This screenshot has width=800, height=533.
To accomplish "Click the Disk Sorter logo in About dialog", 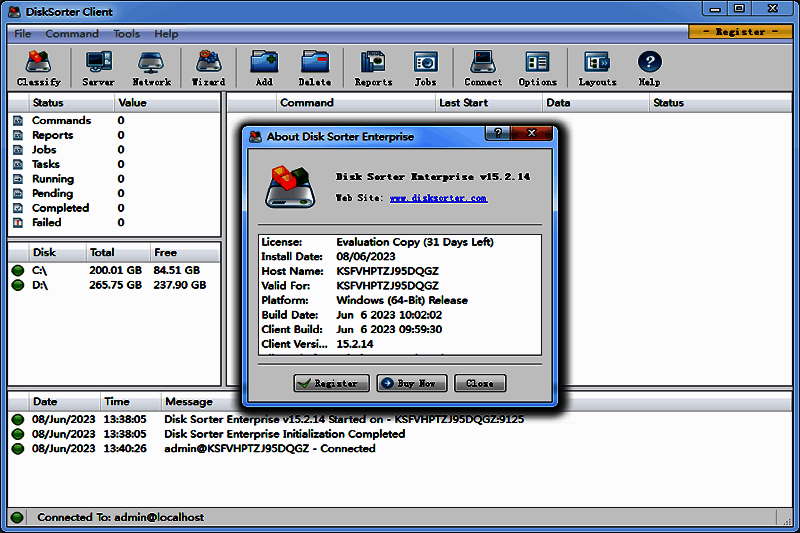I will click(x=290, y=186).
